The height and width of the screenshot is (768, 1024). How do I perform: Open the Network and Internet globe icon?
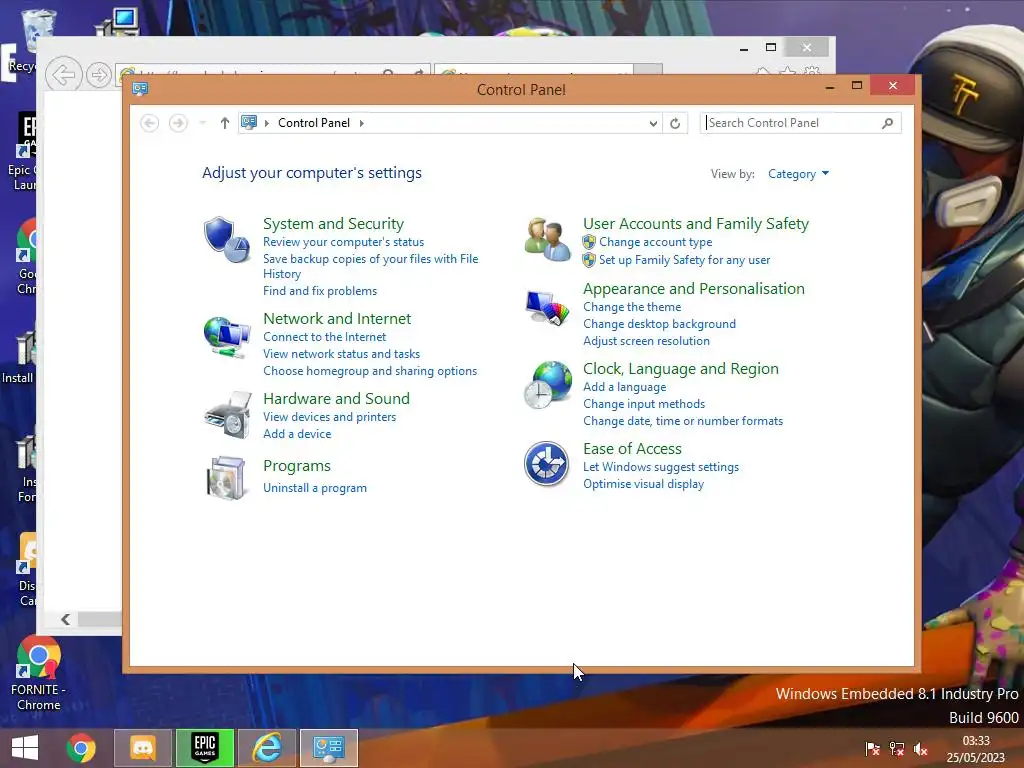pyautogui.click(x=227, y=337)
